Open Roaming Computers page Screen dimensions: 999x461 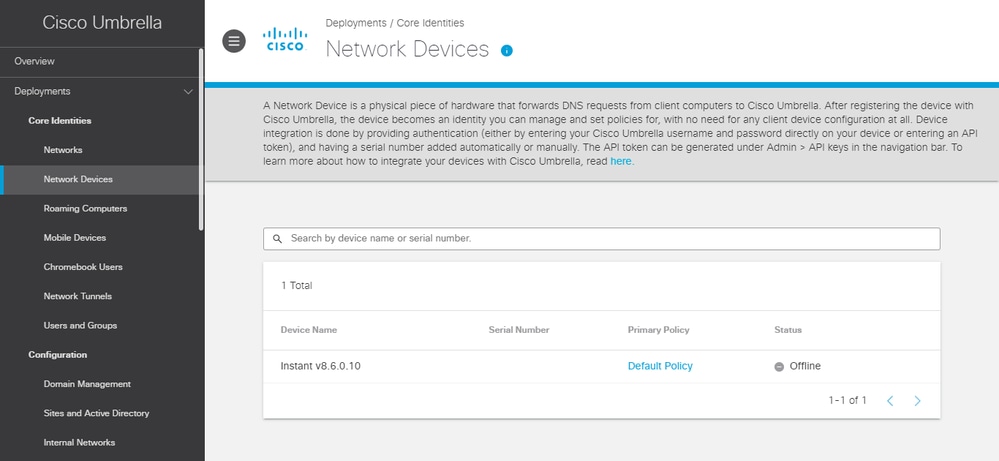pos(85,208)
